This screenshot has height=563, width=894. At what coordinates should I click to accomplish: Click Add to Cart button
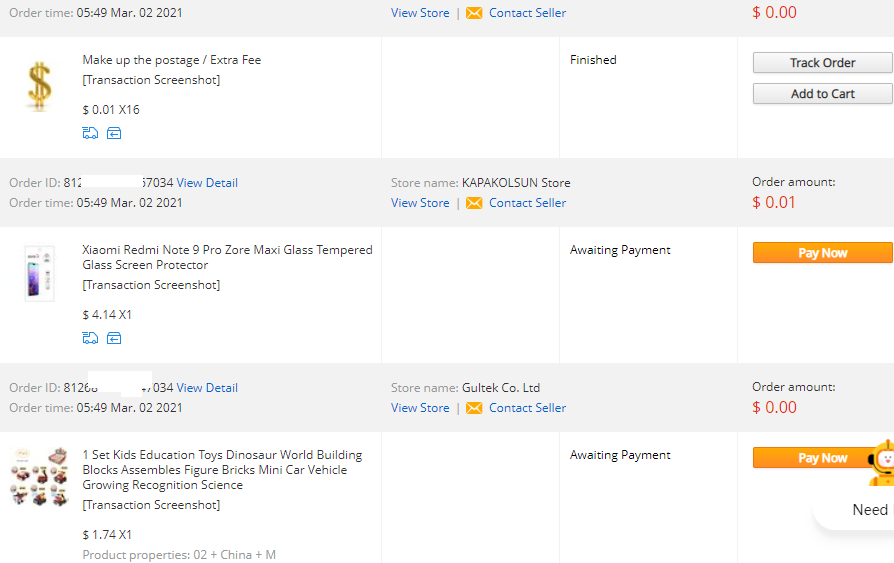(x=822, y=94)
